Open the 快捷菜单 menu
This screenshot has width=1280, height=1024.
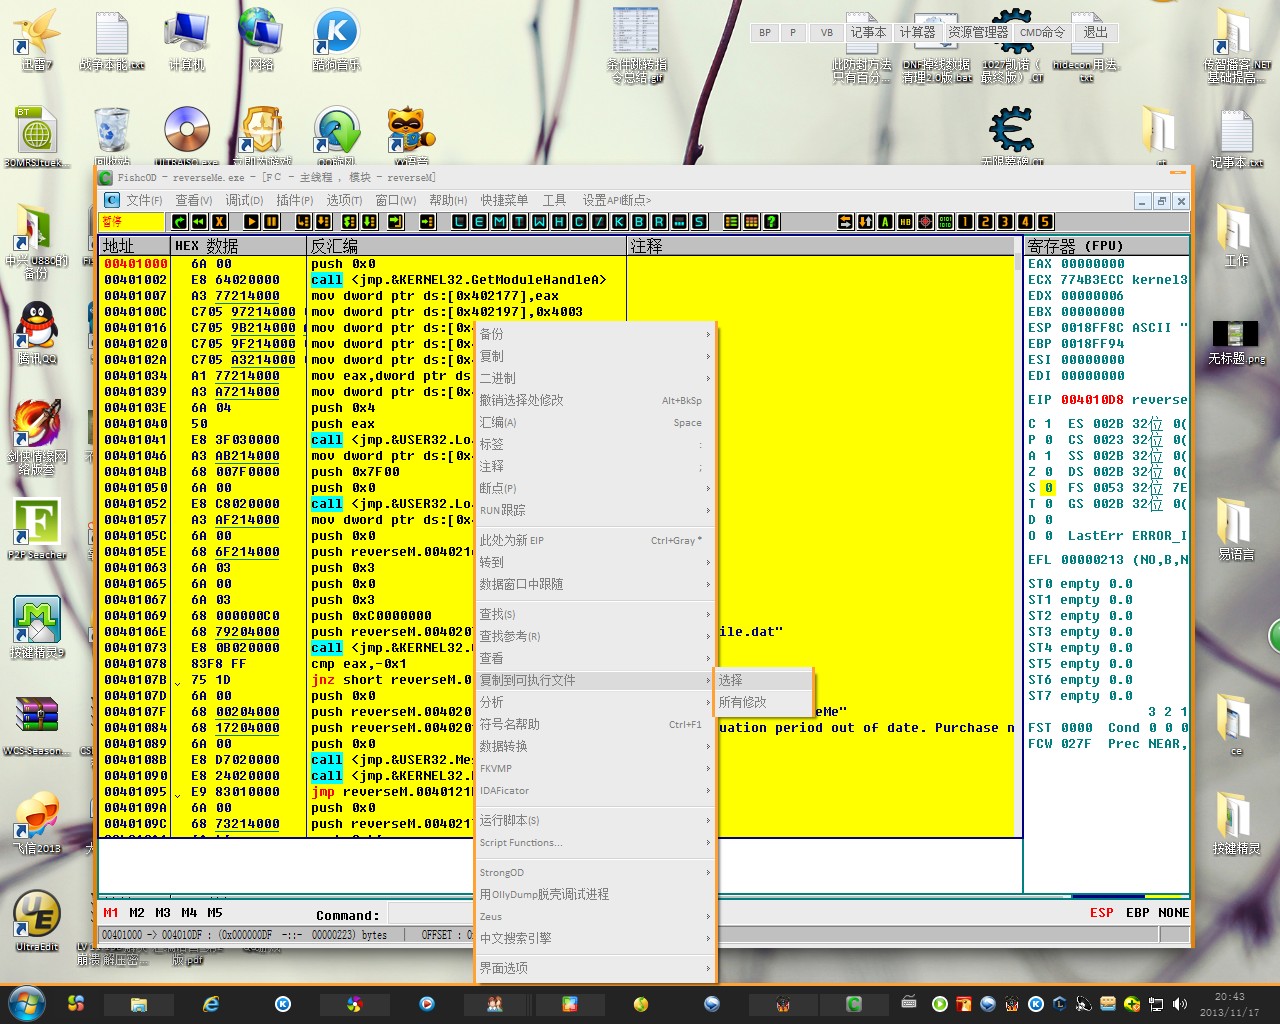coord(504,200)
